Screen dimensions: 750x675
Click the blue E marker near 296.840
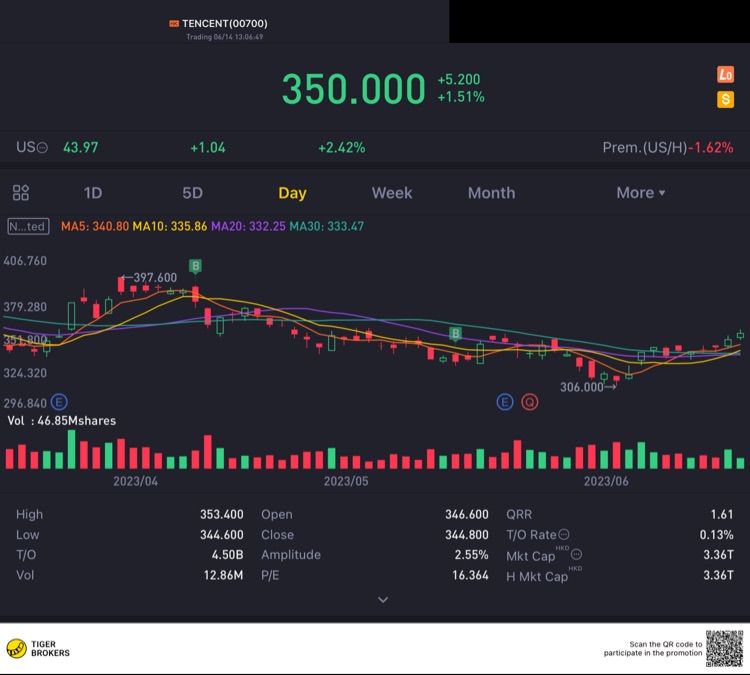[59, 402]
